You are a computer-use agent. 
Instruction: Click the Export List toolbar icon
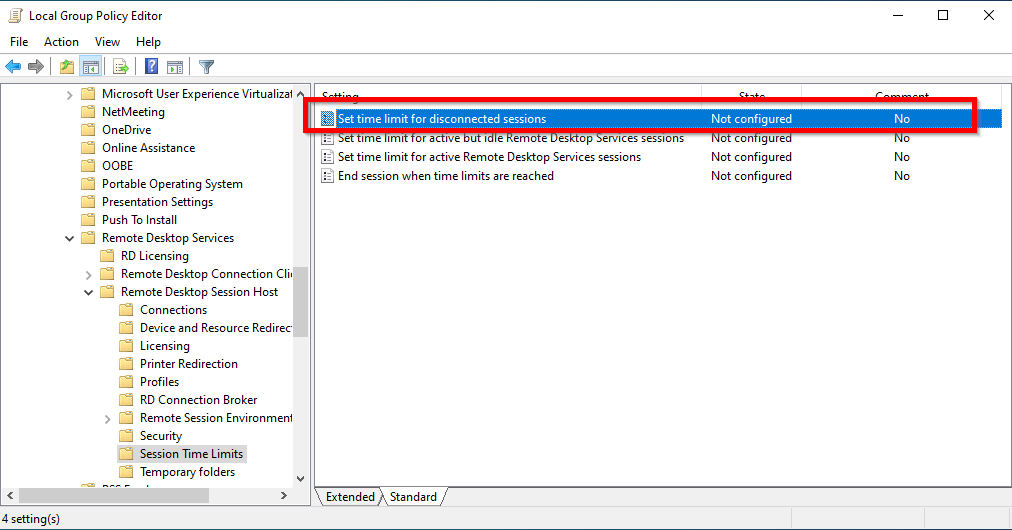point(121,67)
